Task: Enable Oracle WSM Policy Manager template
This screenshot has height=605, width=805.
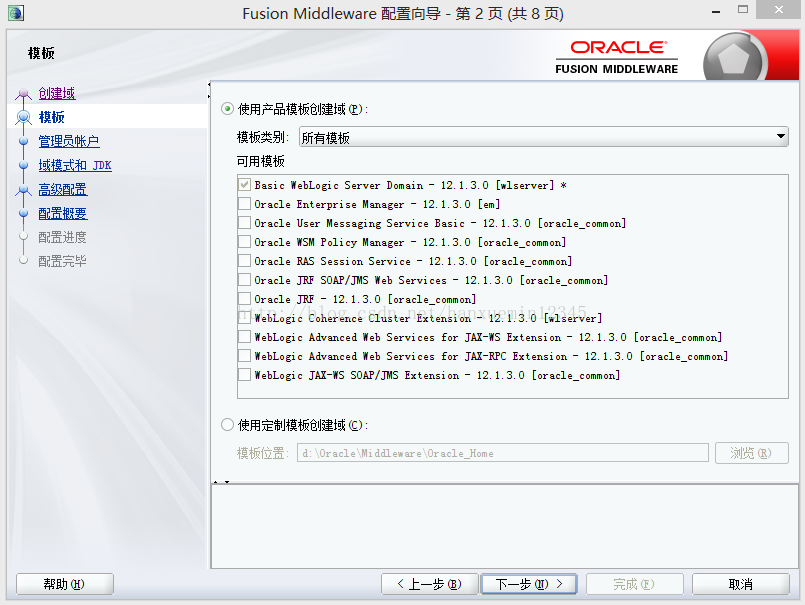Action: [x=244, y=242]
